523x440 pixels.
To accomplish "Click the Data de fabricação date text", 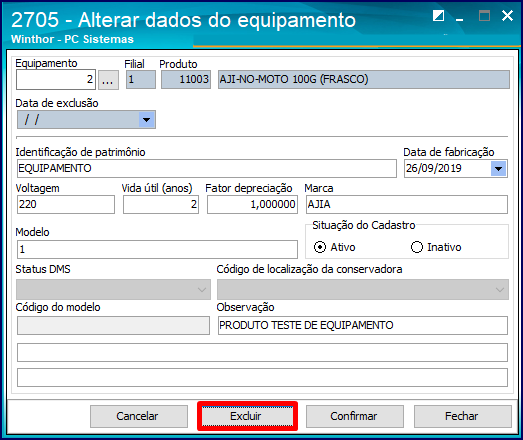I will [434, 168].
